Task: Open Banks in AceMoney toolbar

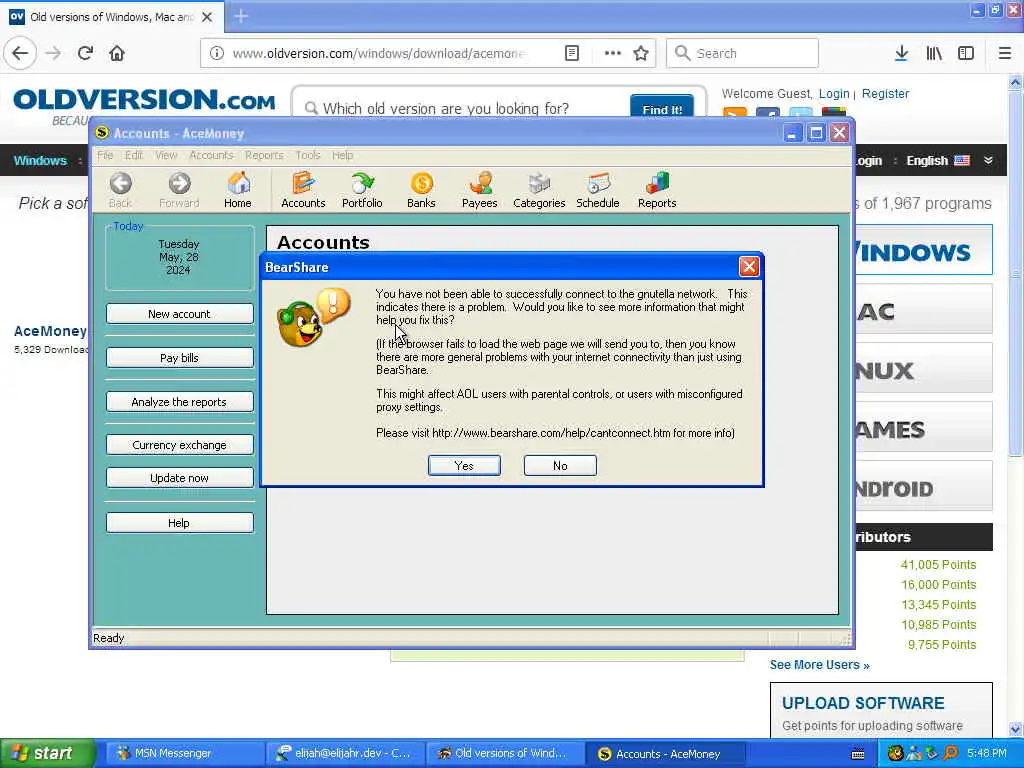Action: click(421, 190)
